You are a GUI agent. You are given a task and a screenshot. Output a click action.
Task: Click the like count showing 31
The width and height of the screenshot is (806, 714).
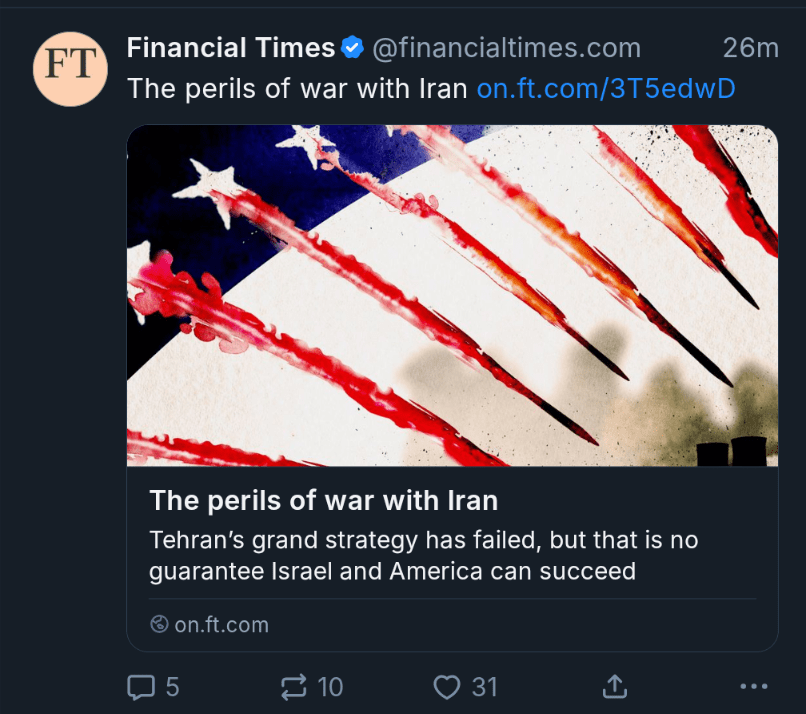[484, 687]
